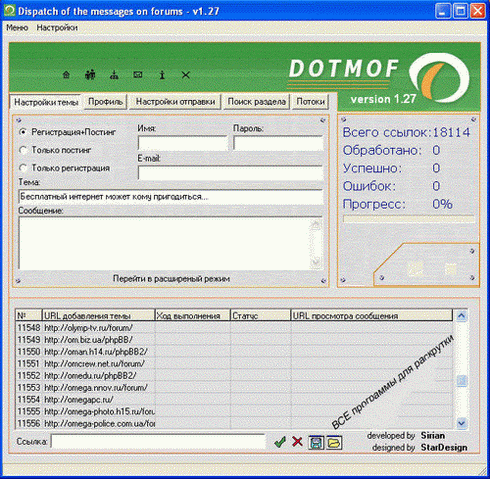
Task: Click the info icon in header
Action: click(x=162, y=75)
